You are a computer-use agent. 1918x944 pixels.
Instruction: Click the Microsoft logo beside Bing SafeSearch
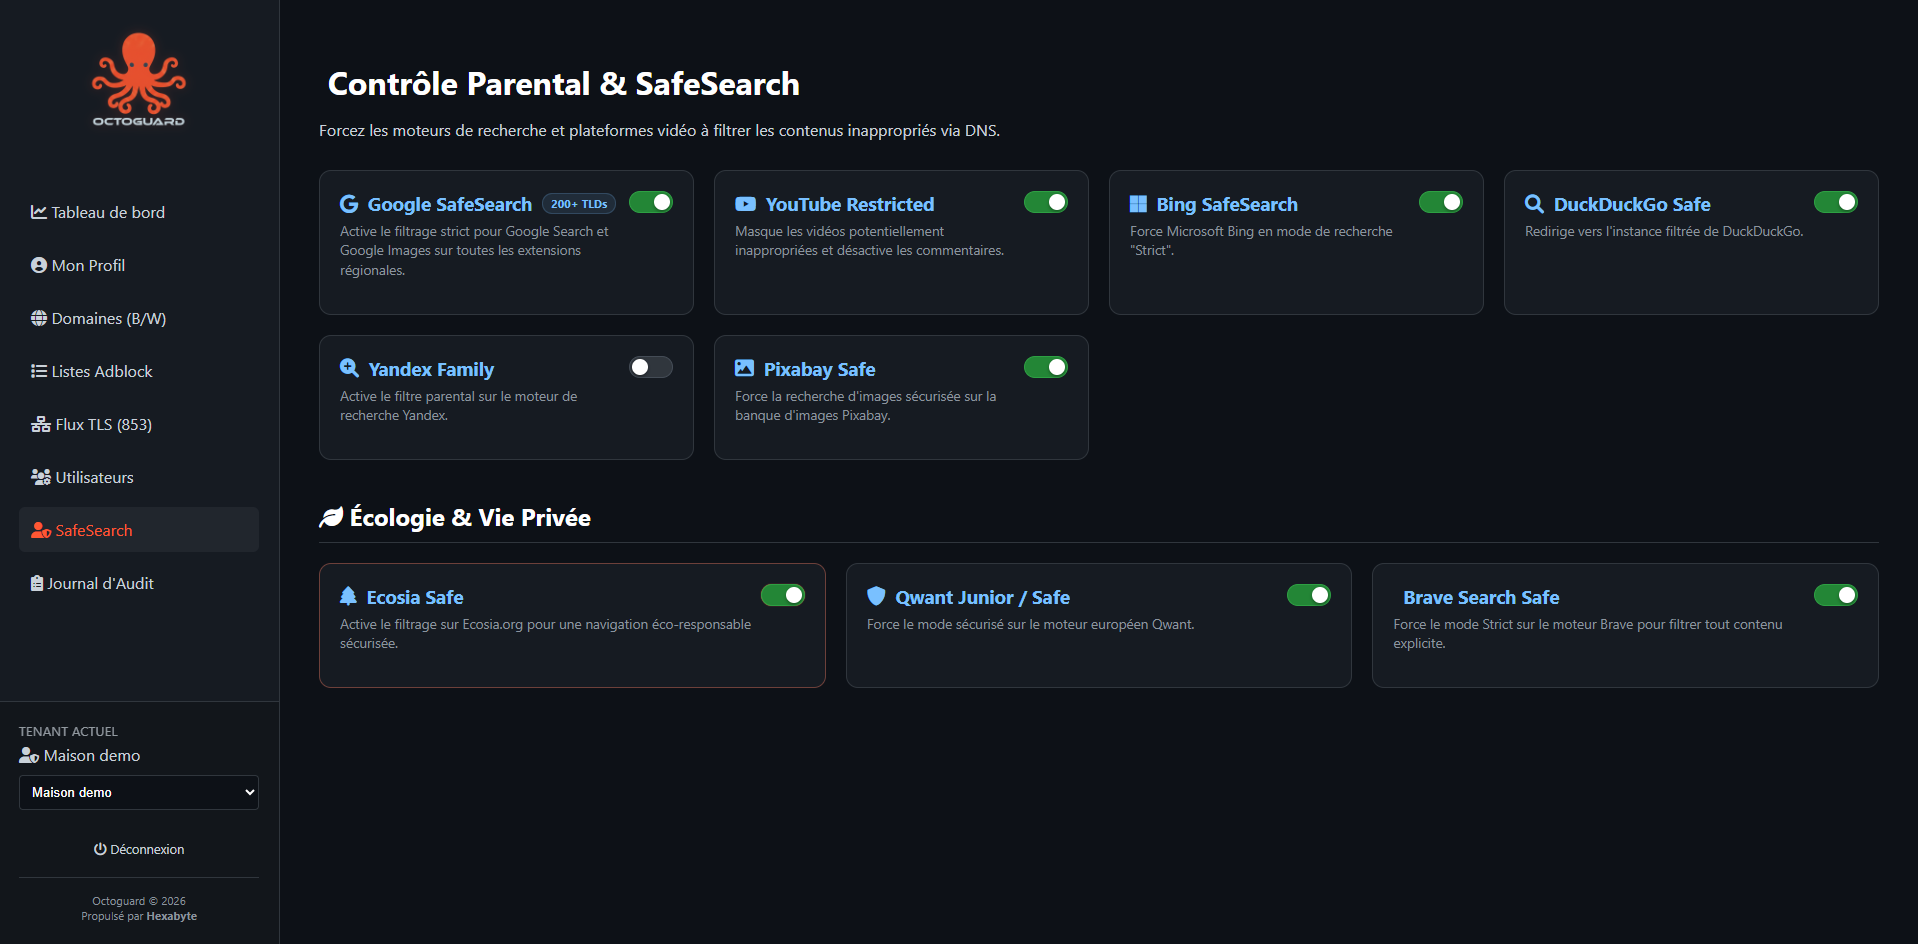coord(1137,203)
